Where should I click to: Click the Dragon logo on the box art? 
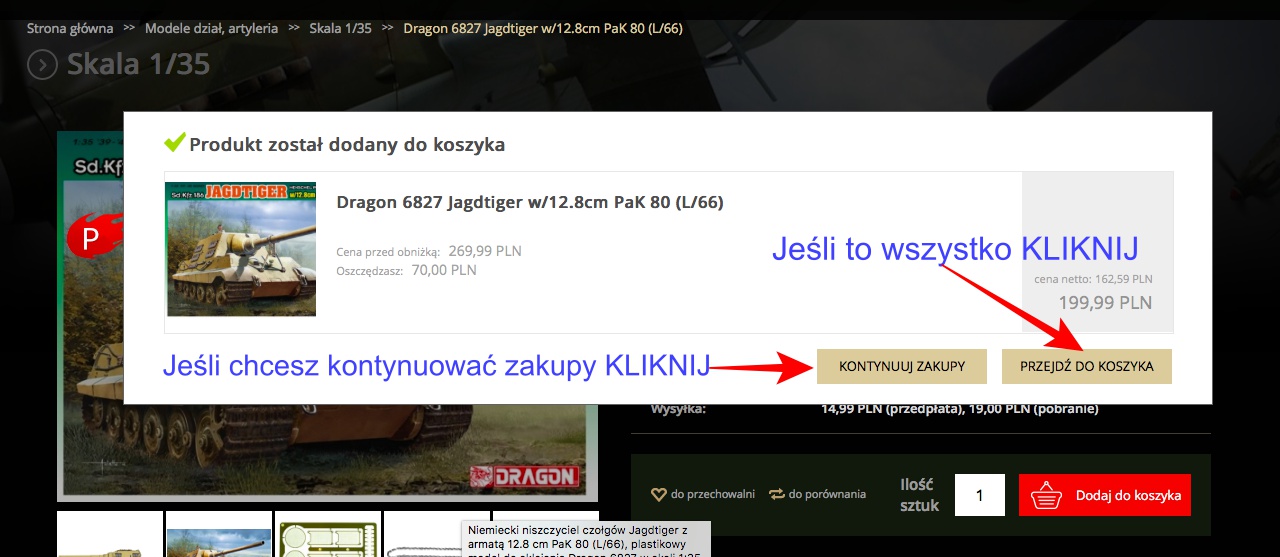click(523, 476)
